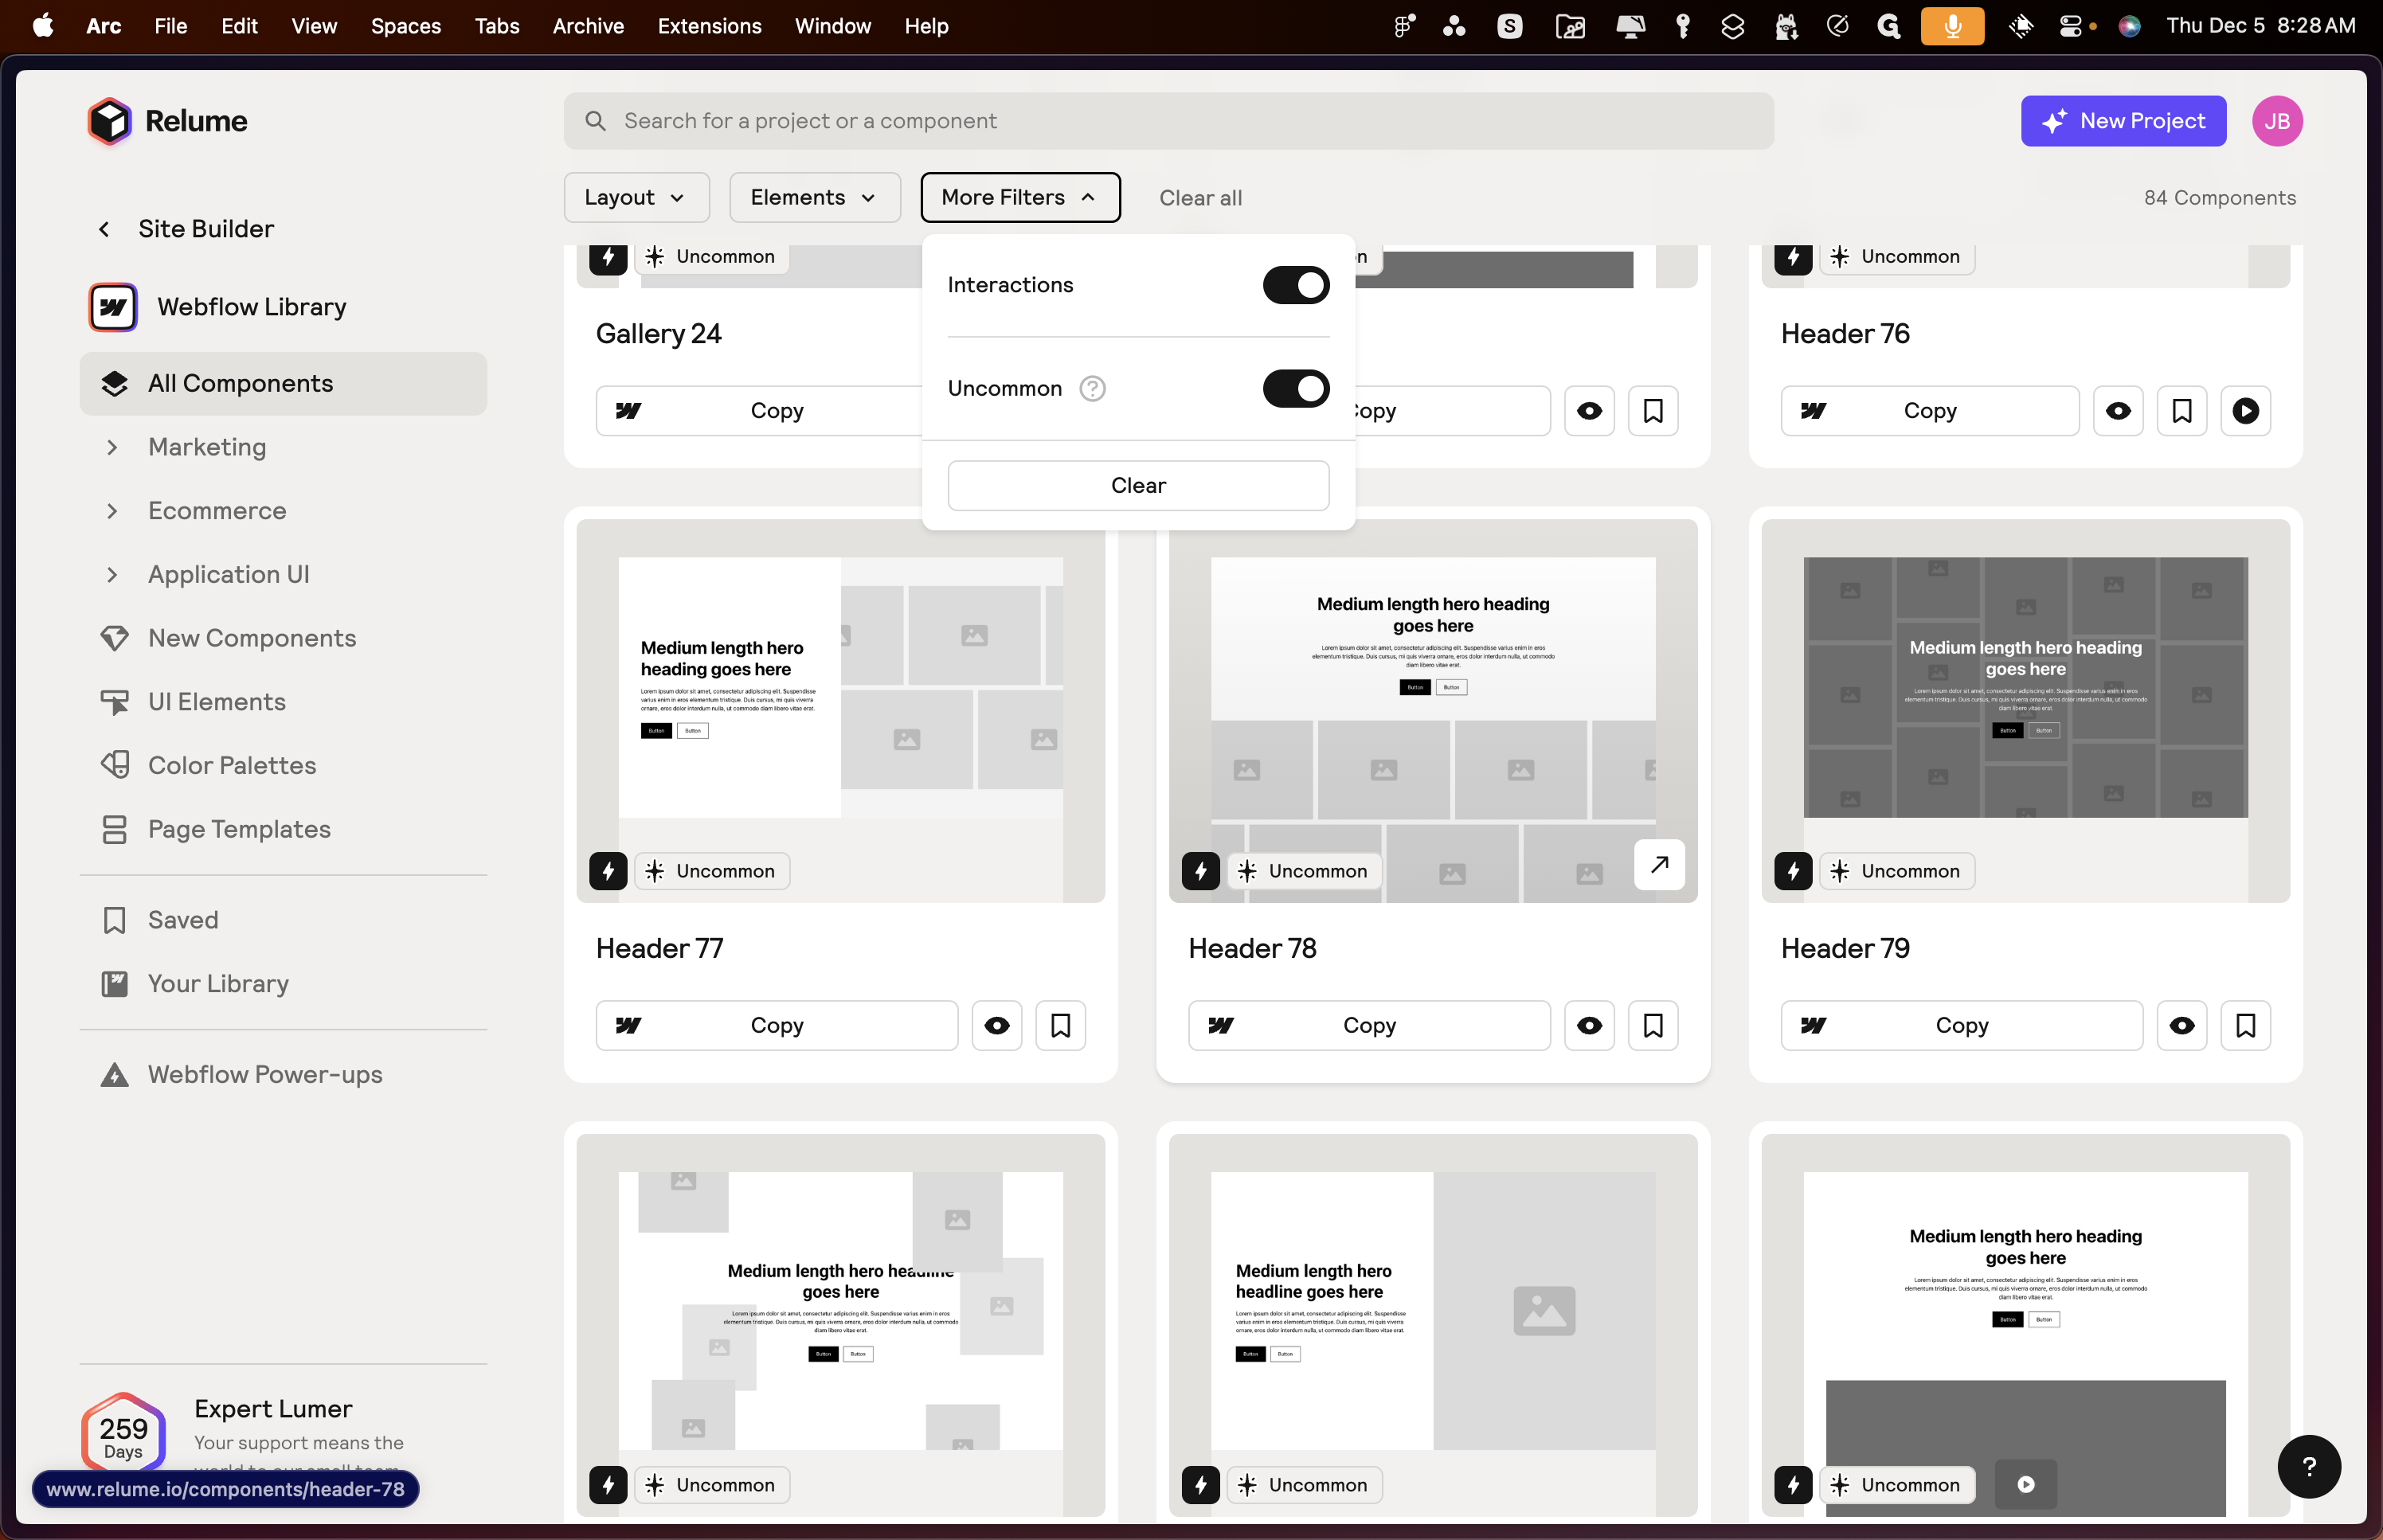Open the Archive menu
Viewport: 2383px width, 1540px height.
pos(588,26)
